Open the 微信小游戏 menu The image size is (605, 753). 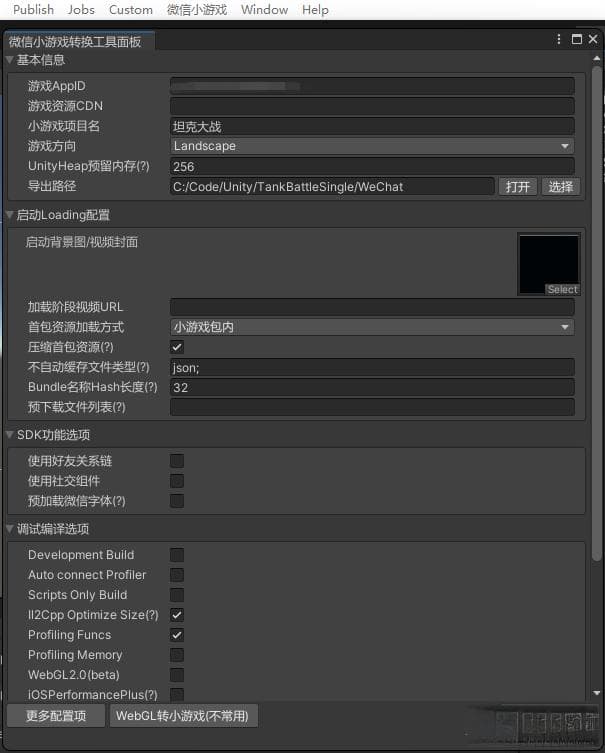197,10
